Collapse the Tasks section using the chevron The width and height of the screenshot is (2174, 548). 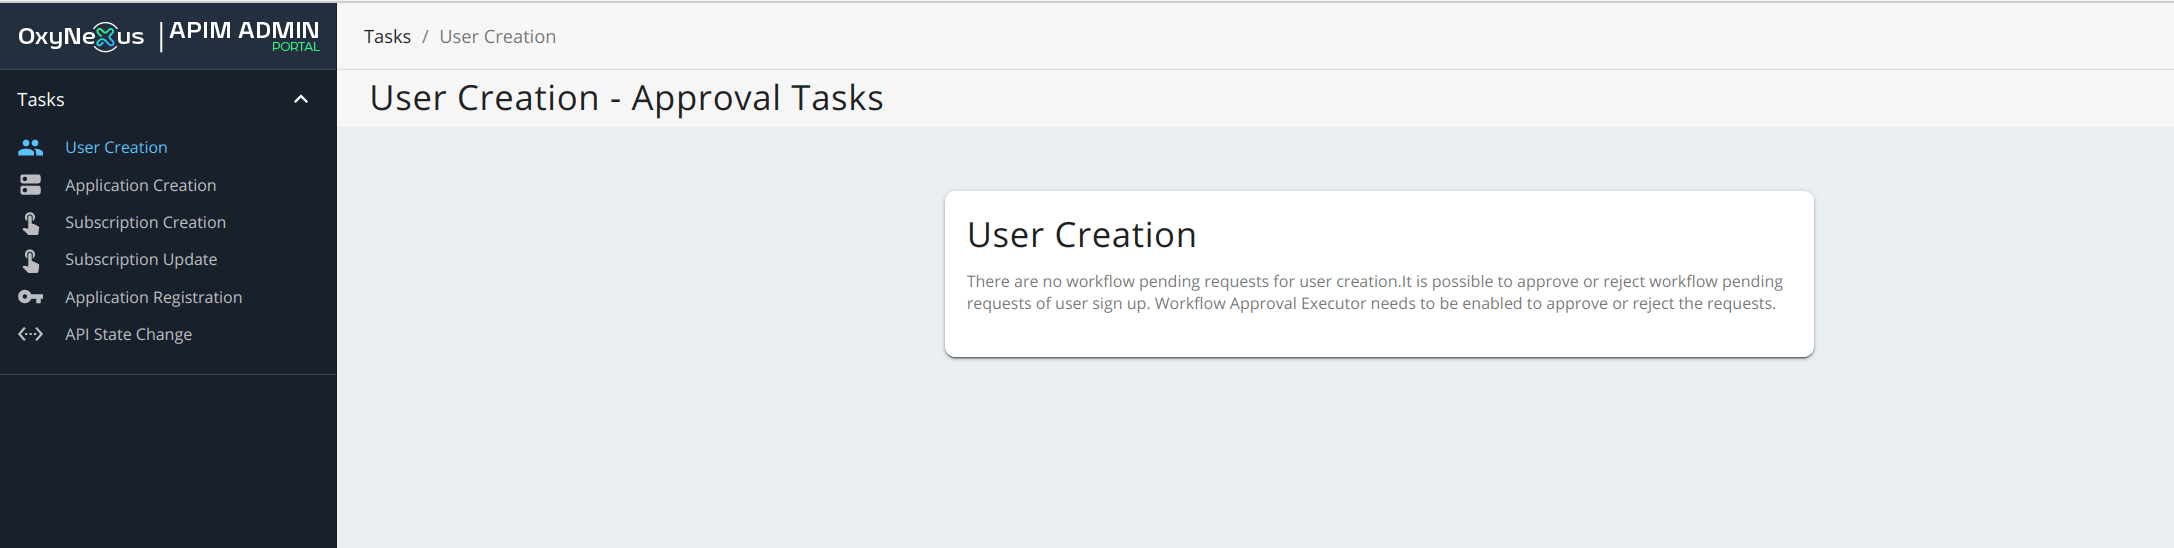click(301, 99)
